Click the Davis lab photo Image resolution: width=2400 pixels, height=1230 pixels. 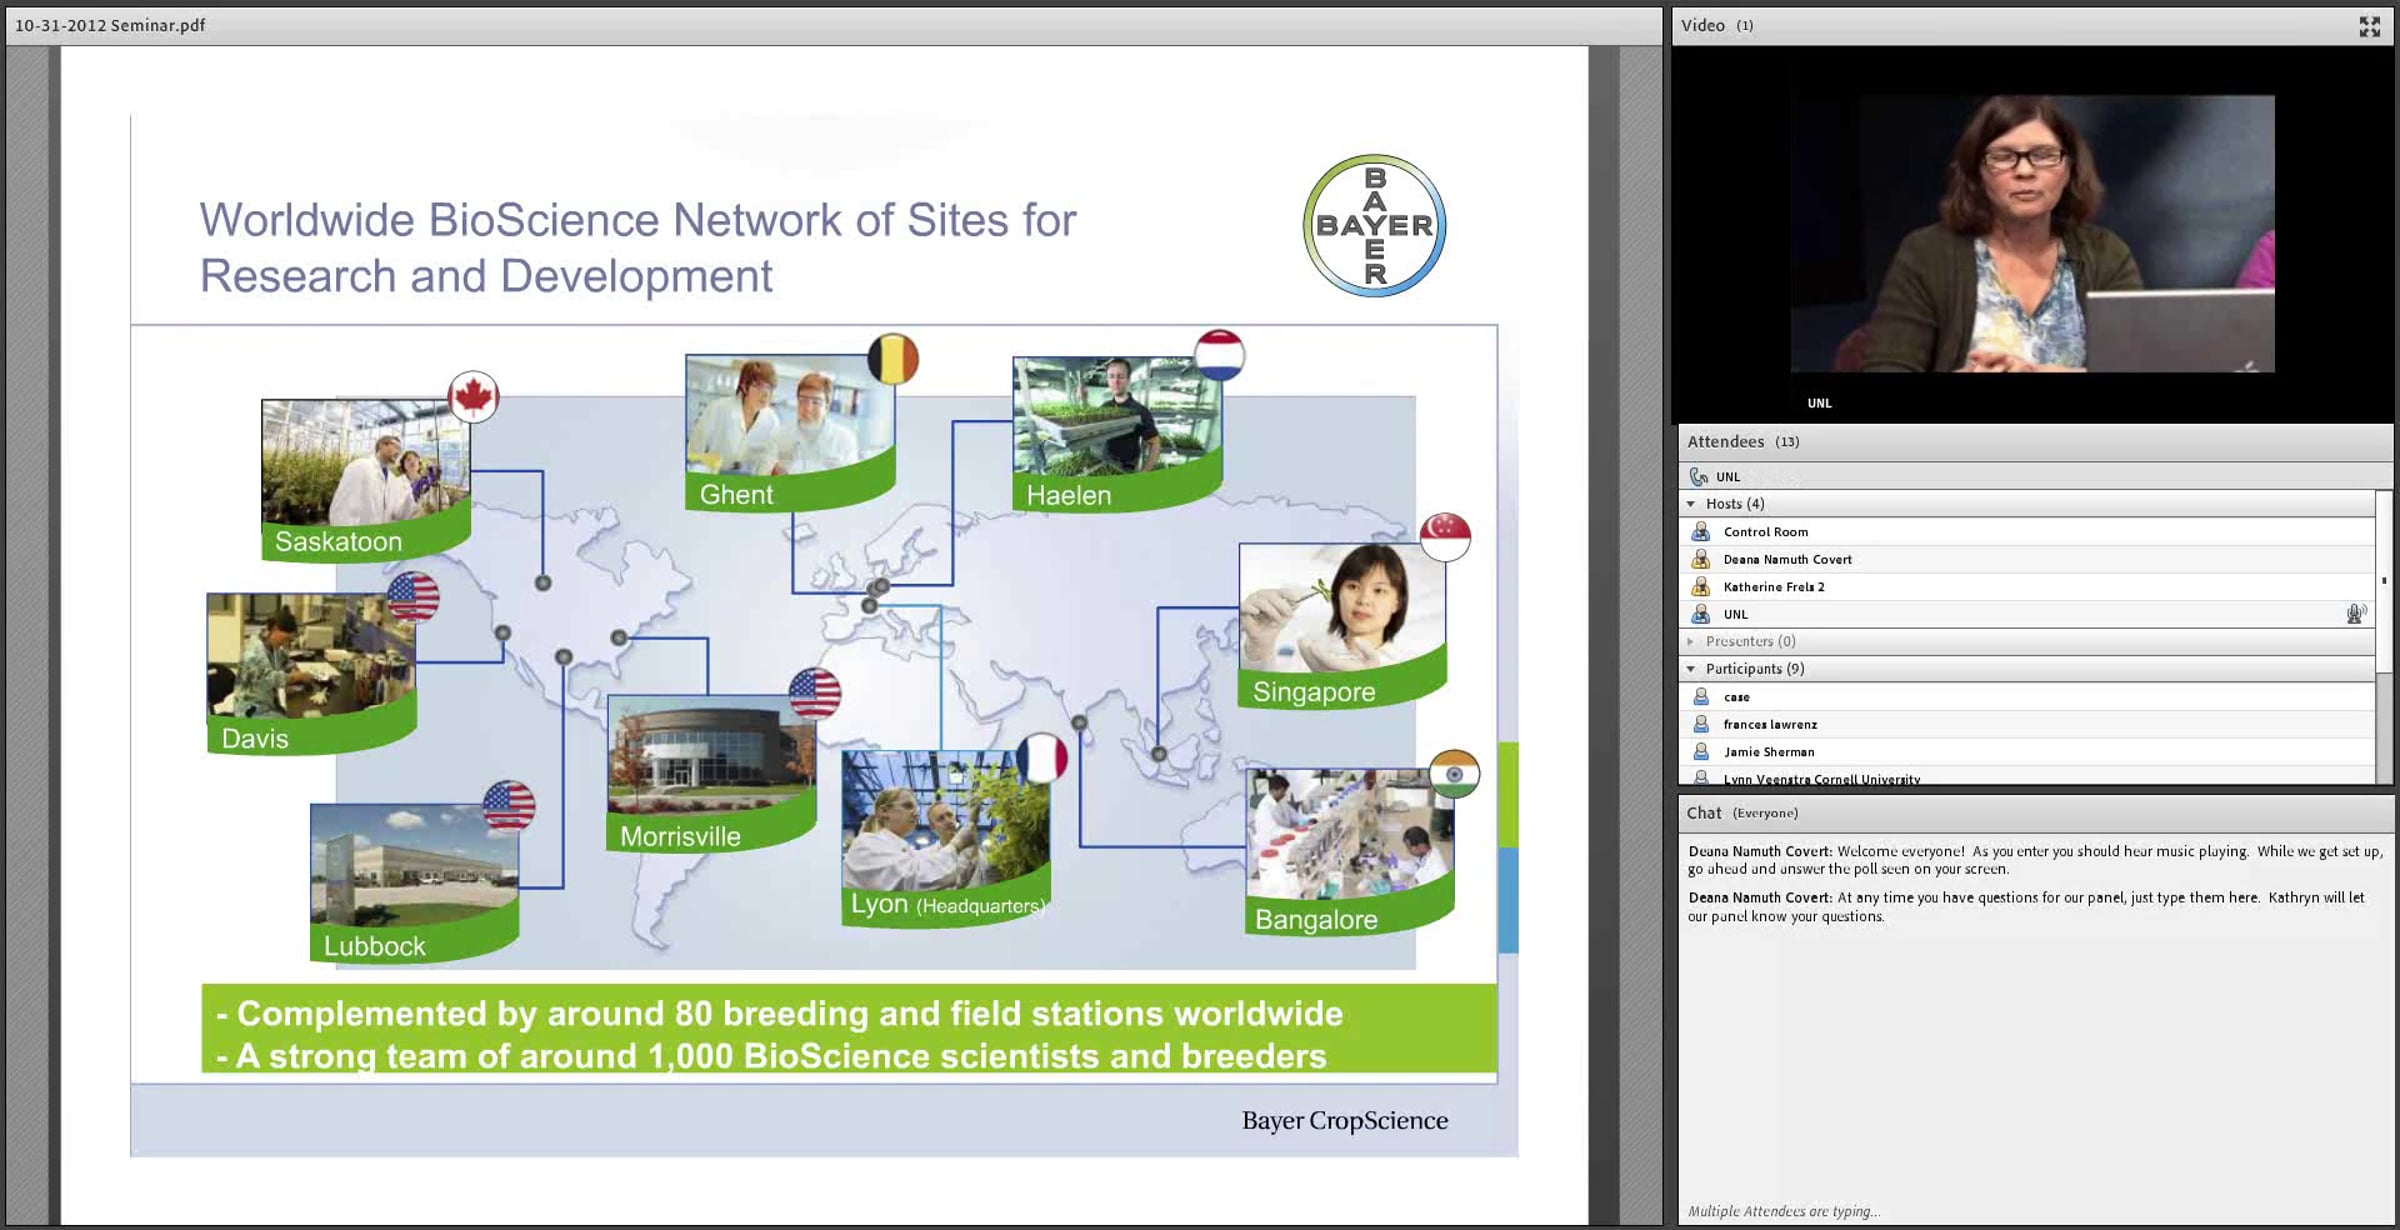pos(310,655)
